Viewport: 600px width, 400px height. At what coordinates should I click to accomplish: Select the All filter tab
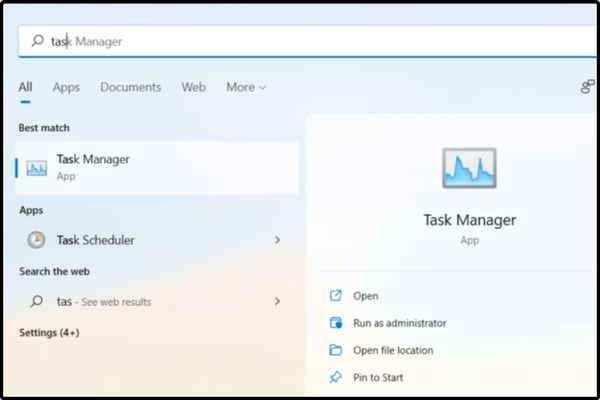pyautogui.click(x=25, y=88)
